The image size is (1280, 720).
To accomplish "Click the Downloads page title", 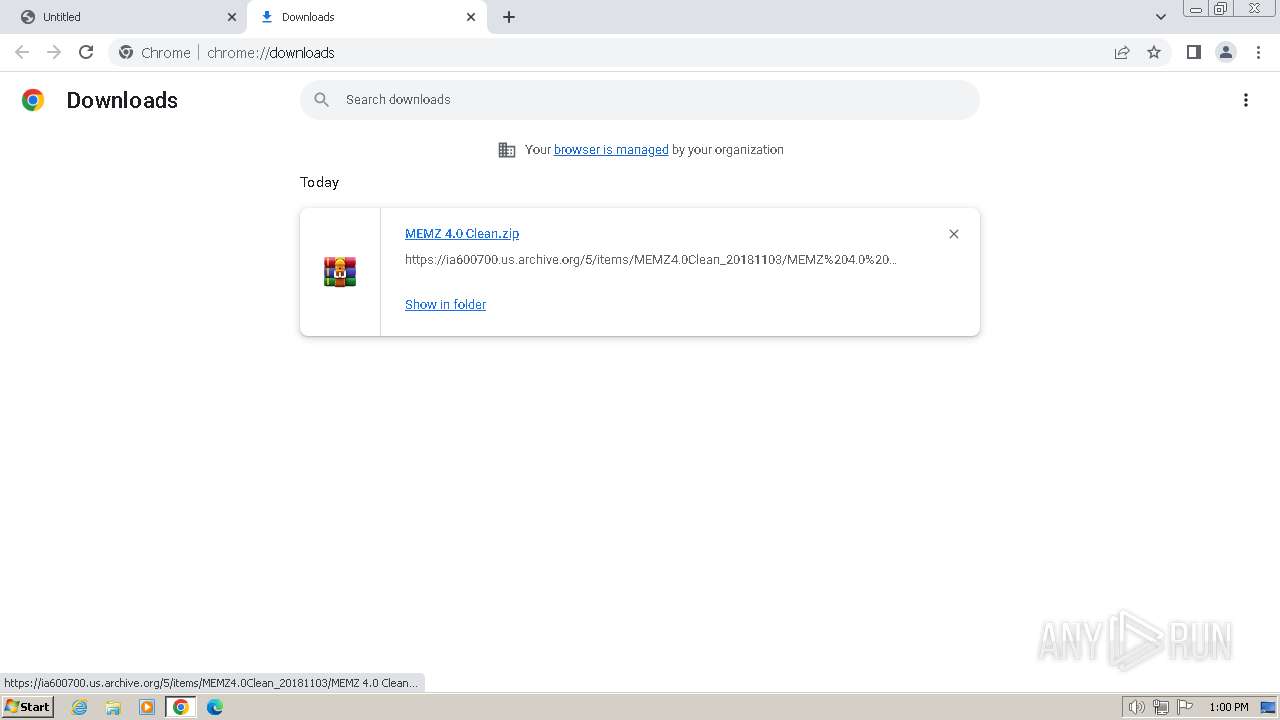I will (x=122, y=100).
